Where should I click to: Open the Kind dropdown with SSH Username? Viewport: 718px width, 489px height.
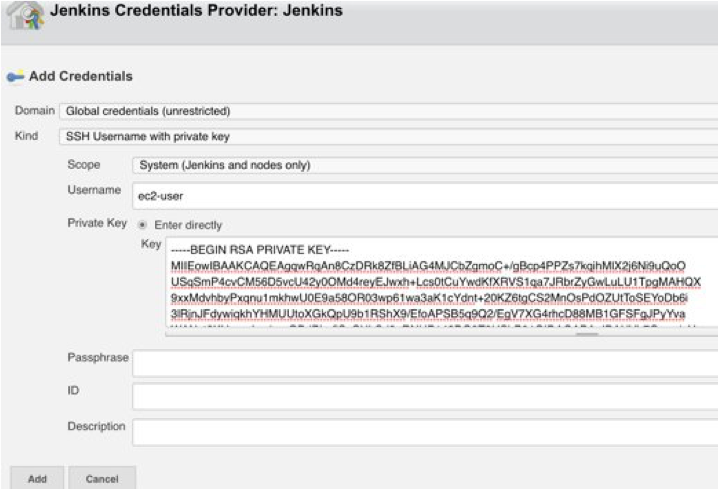pos(388,136)
